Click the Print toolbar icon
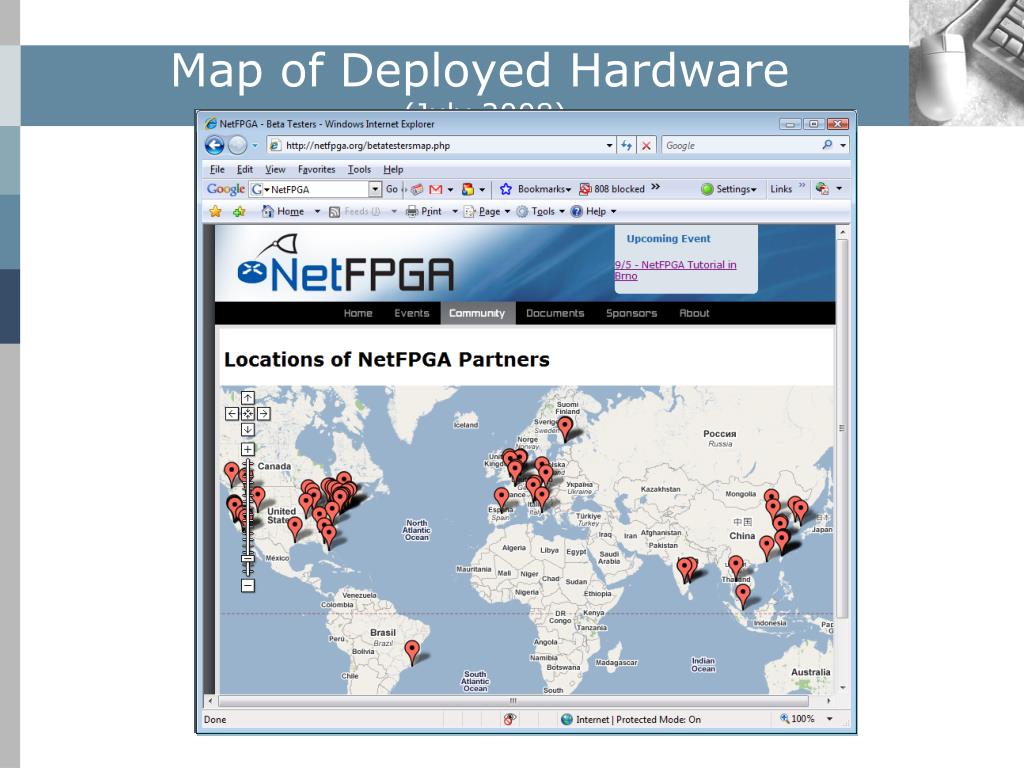 [x=411, y=211]
